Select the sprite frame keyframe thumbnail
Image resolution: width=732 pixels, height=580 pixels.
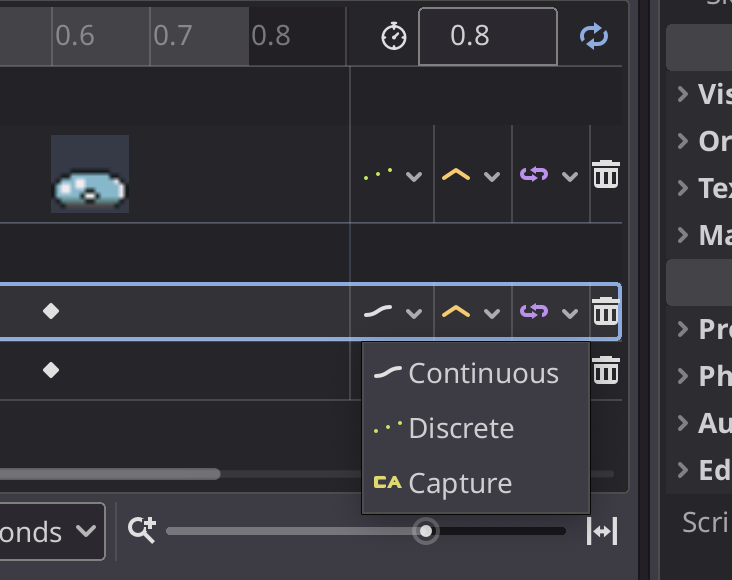90,174
